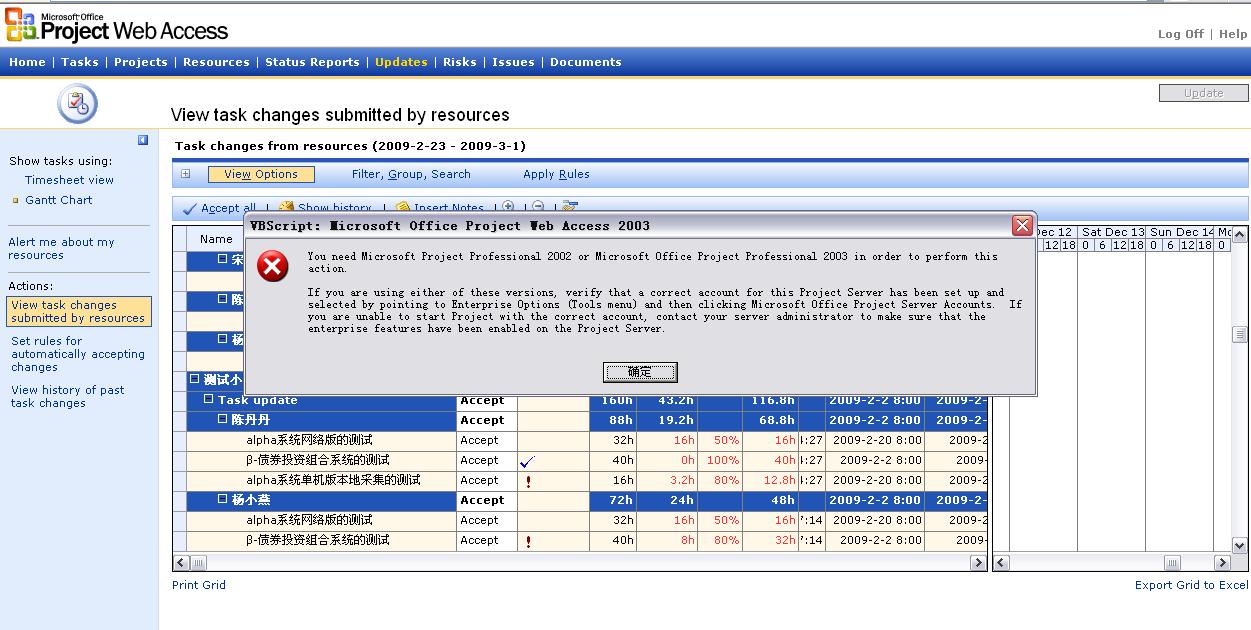This screenshot has width=1251, height=630.
Task: Collapse the 杨小燕 group under Task update
Action: [223, 500]
